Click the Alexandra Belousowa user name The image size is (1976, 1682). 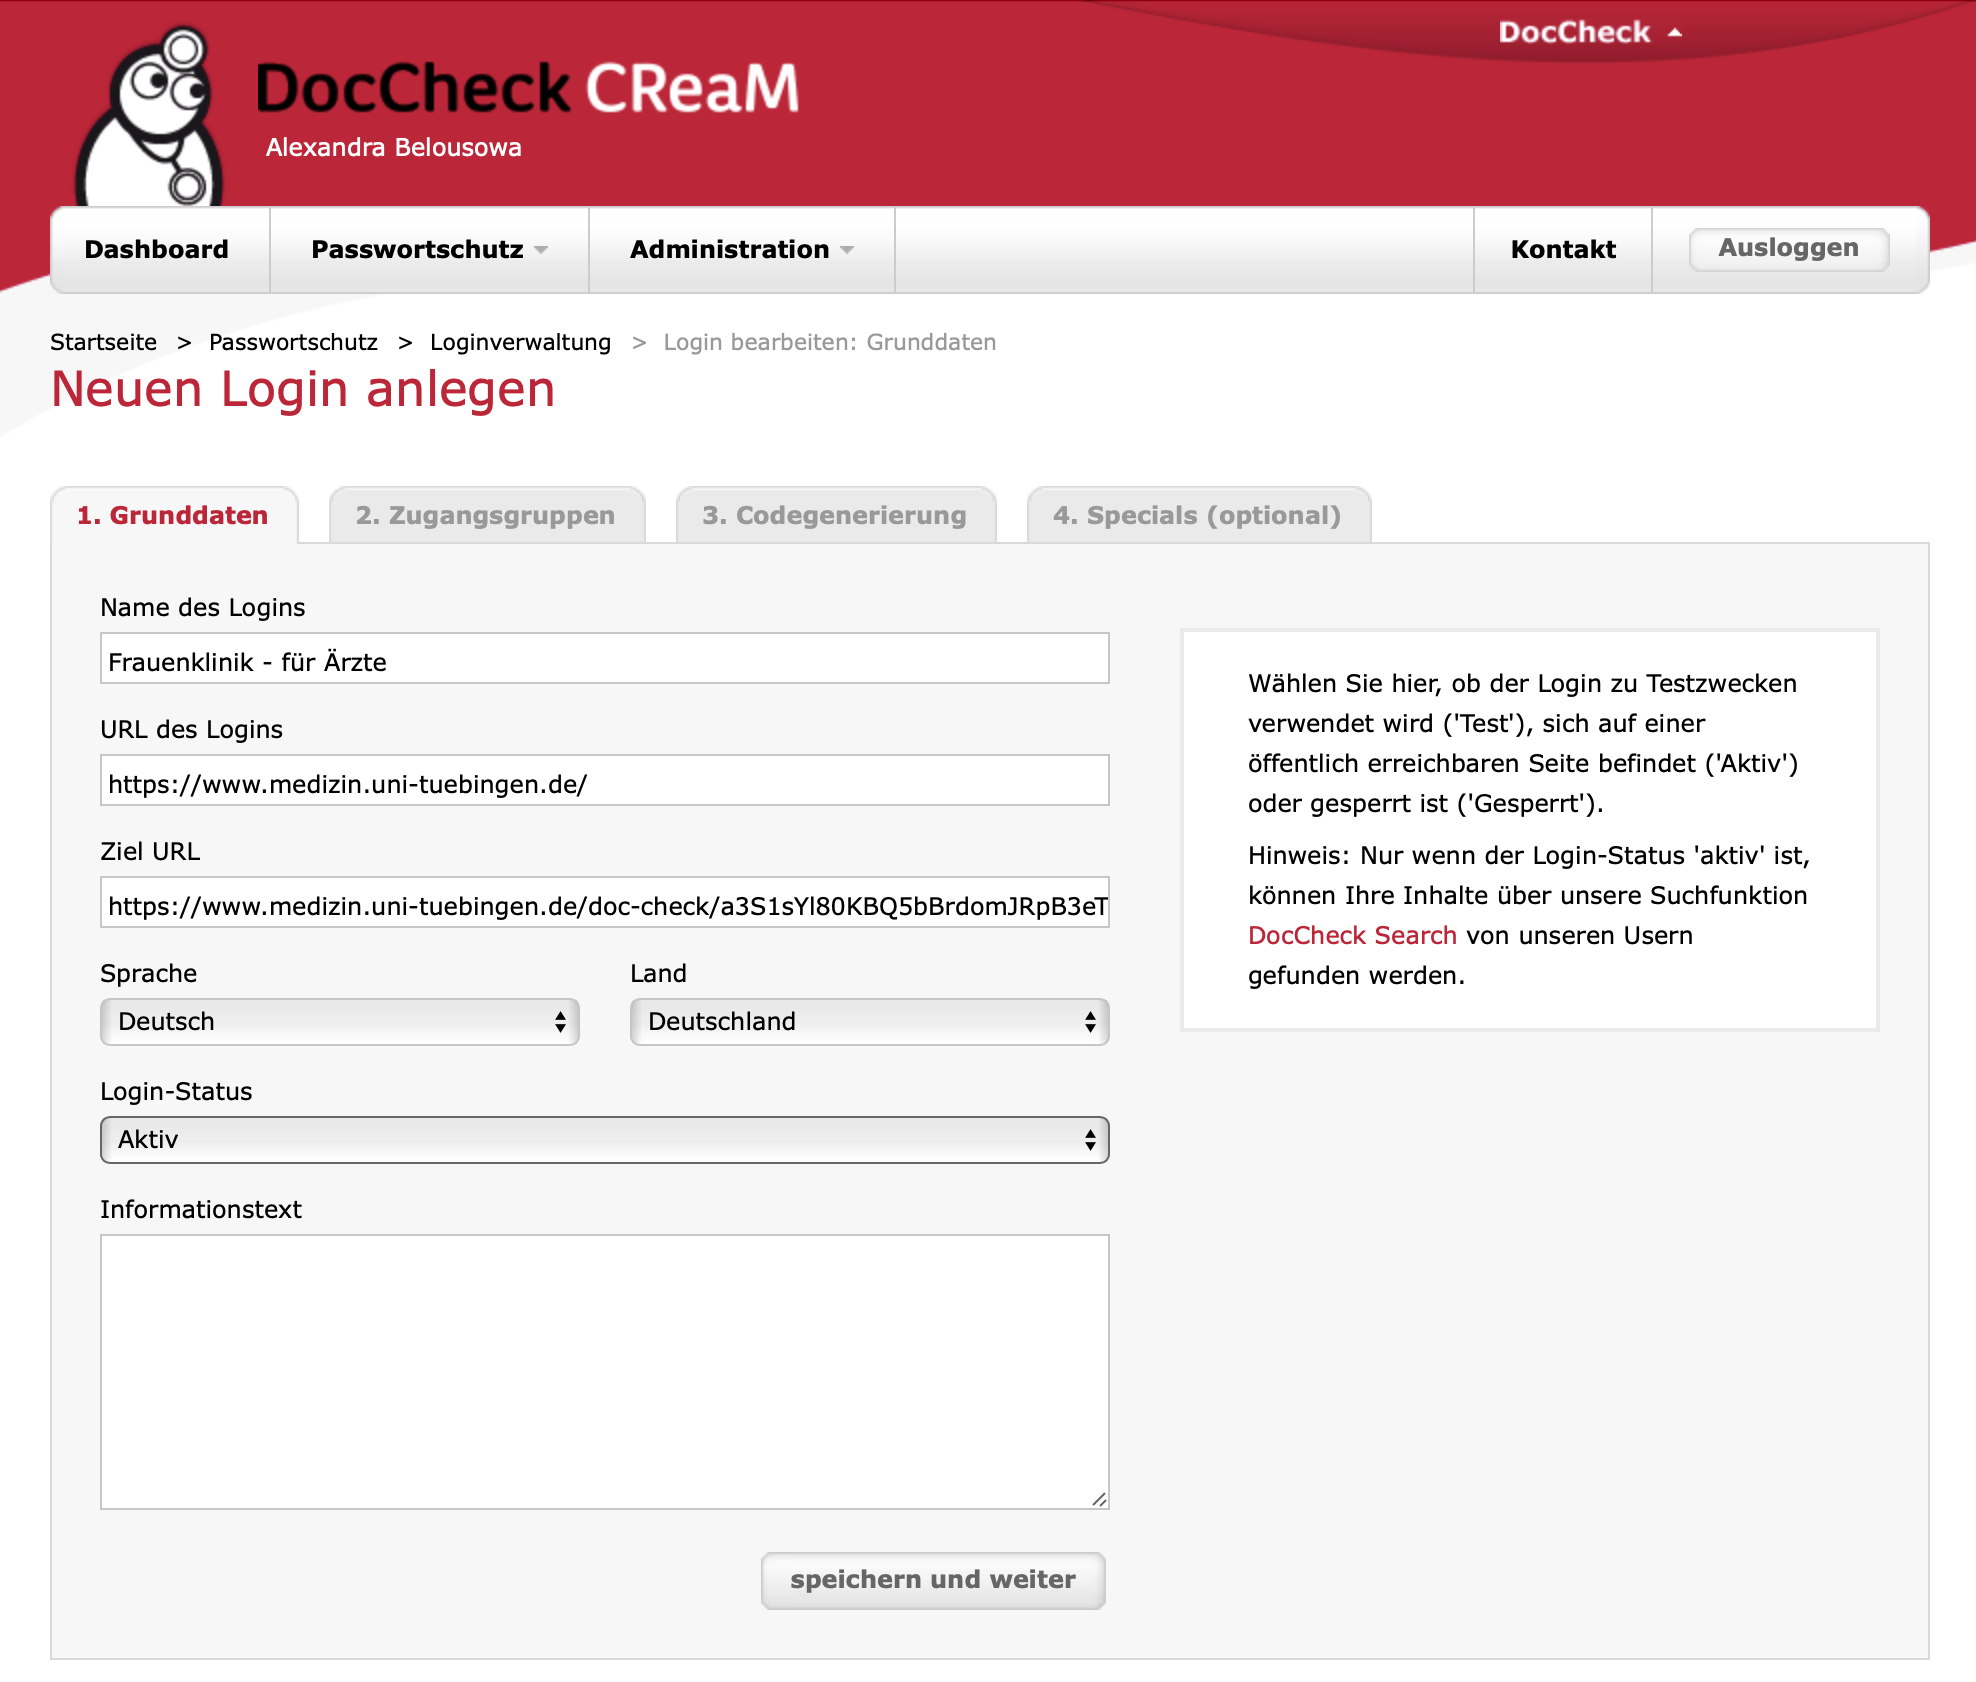[394, 147]
